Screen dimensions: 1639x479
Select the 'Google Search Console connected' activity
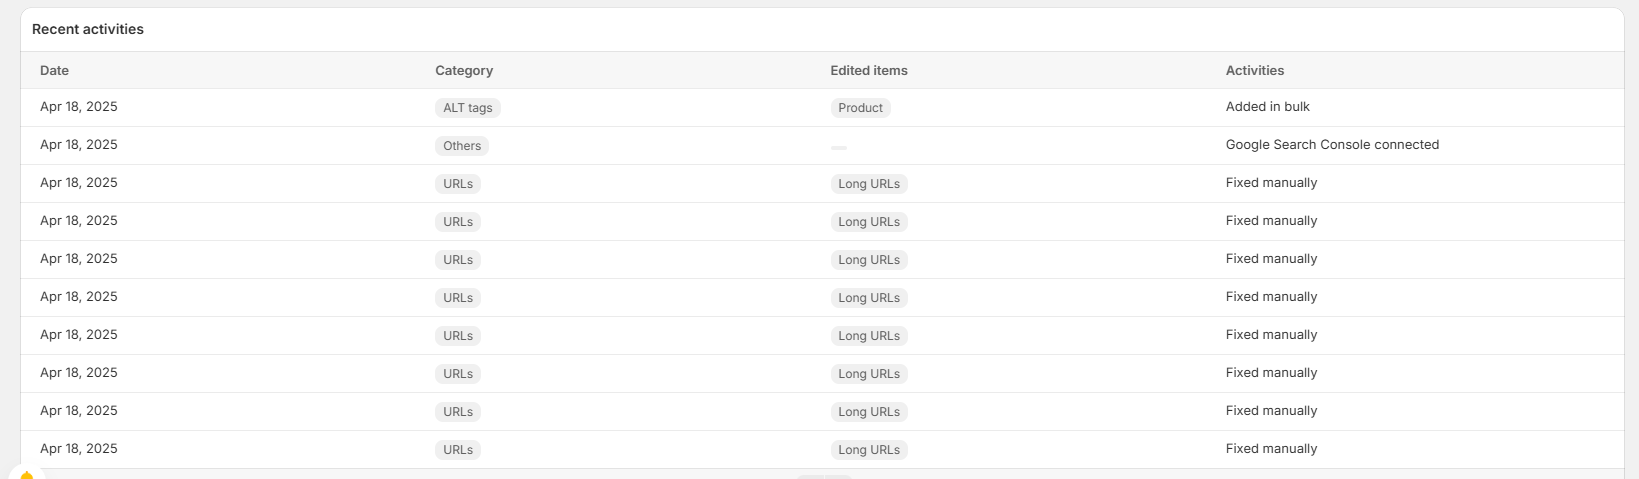pos(1332,145)
